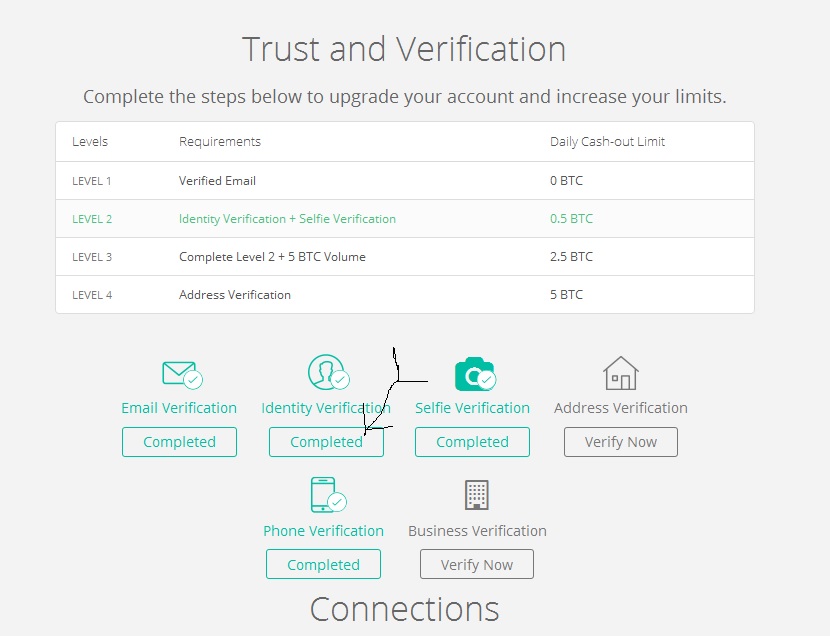This screenshot has width=830, height=636.
Task: Click Verify Now for Business Verification
Action: tap(477, 563)
